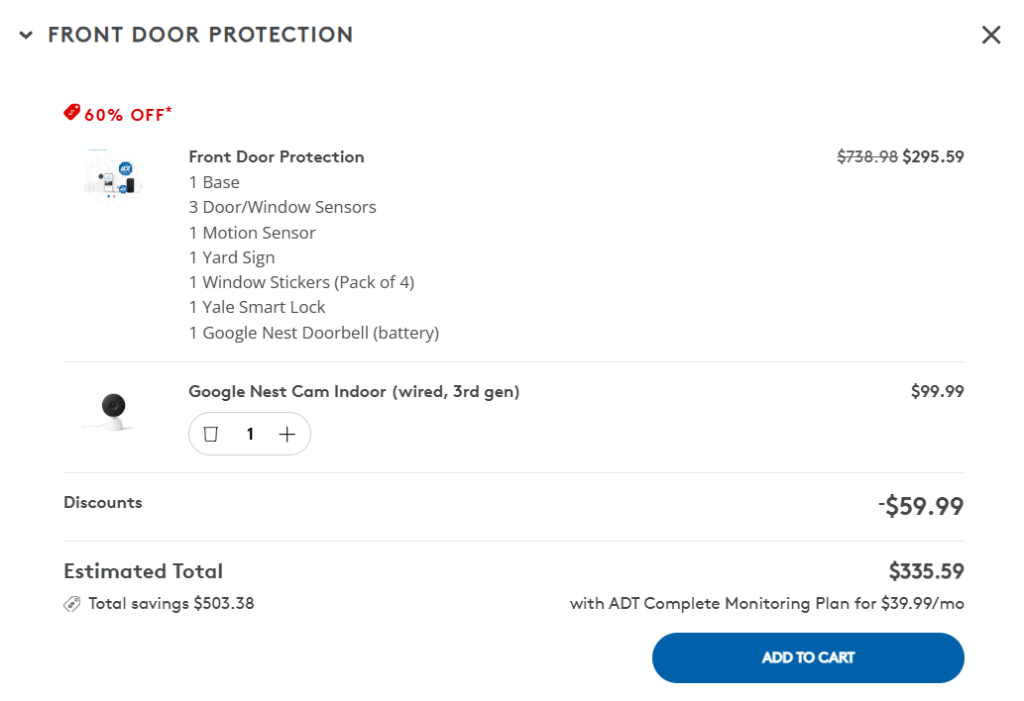
Task: Click the FRONT DOOR PROTECTION header text
Action: (x=200, y=35)
